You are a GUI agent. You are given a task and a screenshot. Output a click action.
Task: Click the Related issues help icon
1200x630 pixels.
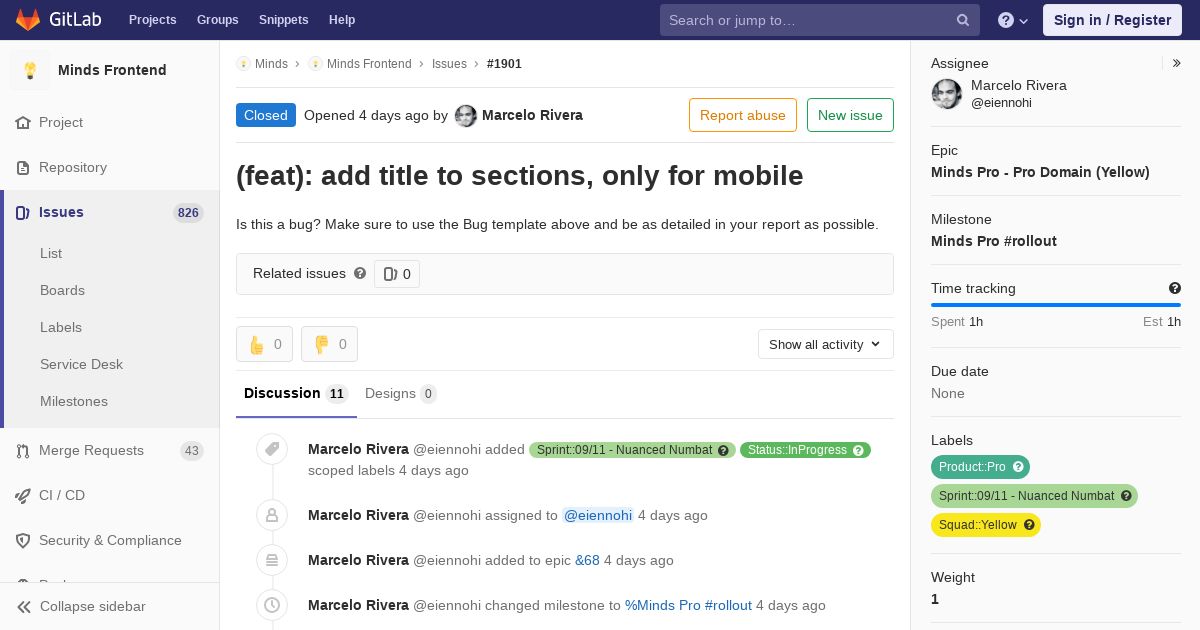360,273
